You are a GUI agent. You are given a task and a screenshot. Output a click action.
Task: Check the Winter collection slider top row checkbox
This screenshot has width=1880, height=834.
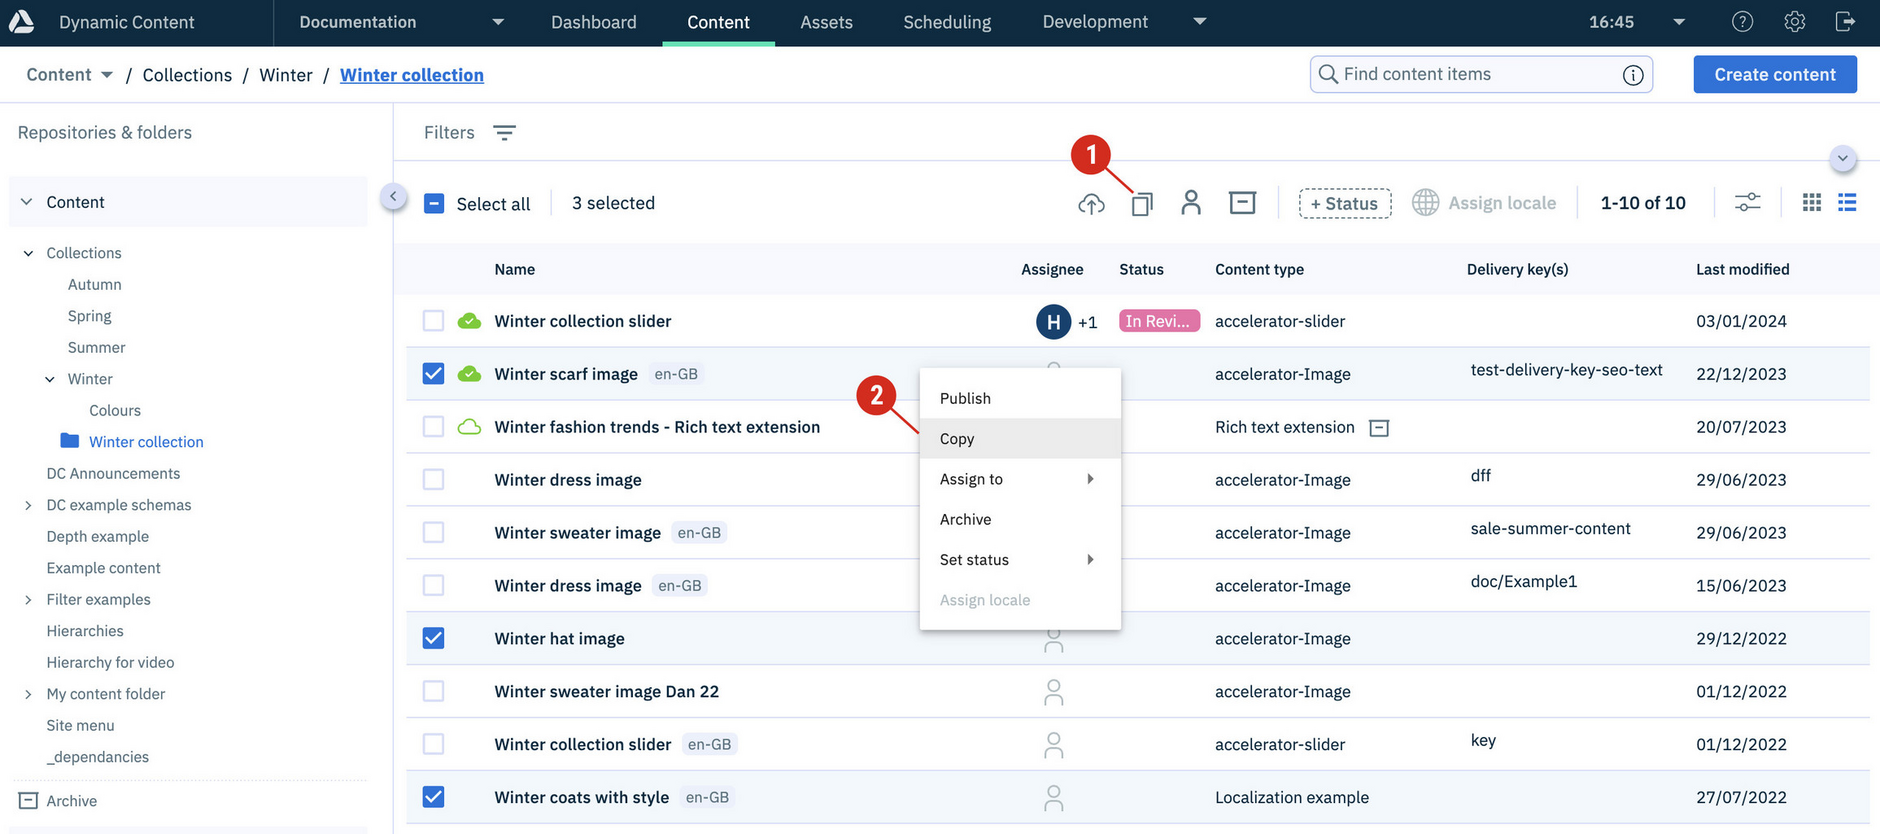[433, 321]
